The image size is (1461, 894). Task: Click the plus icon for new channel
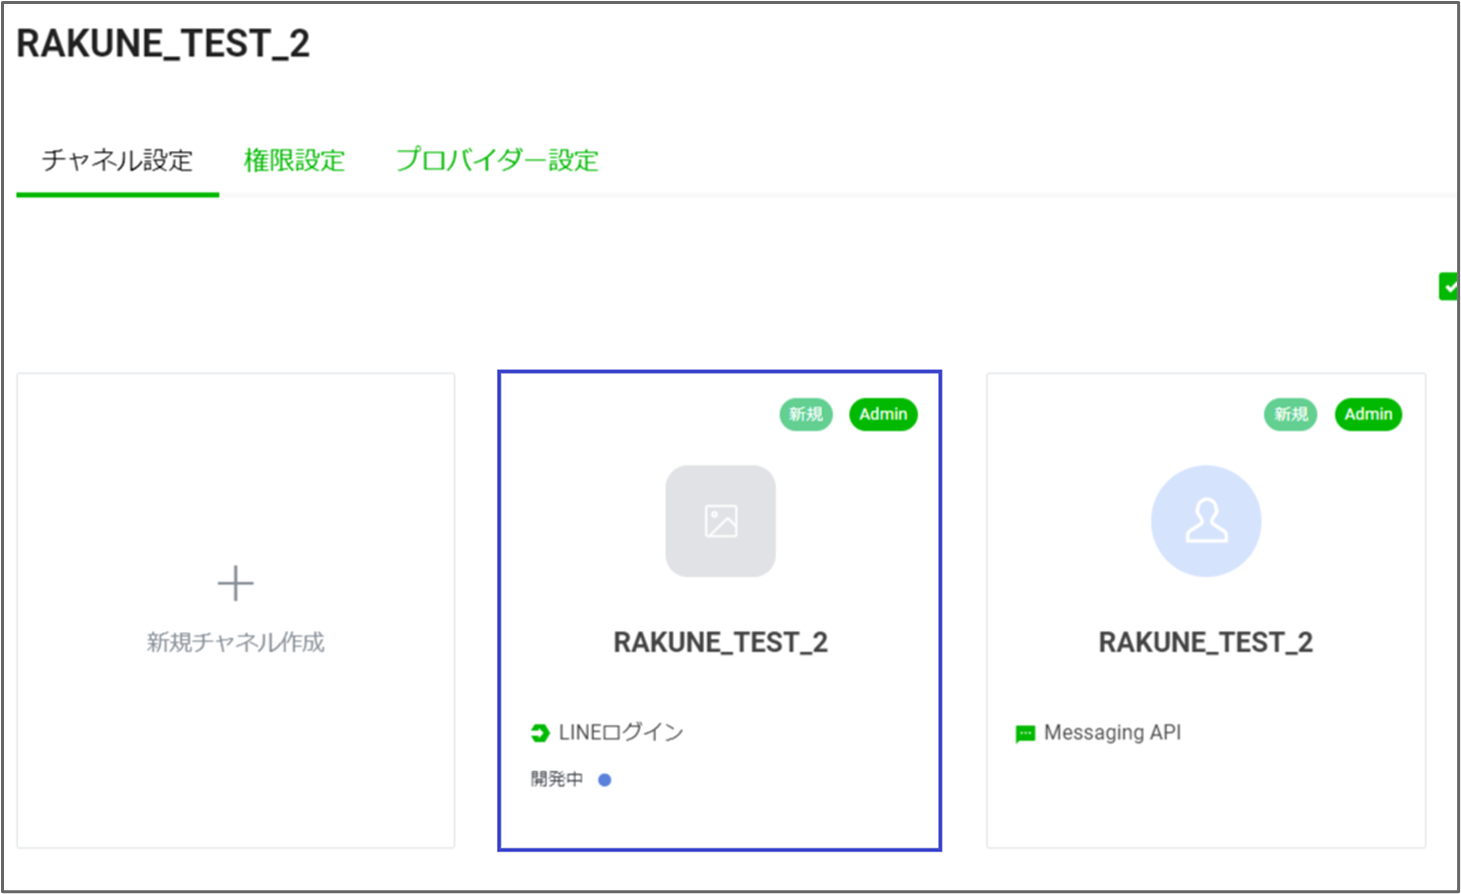click(236, 583)
